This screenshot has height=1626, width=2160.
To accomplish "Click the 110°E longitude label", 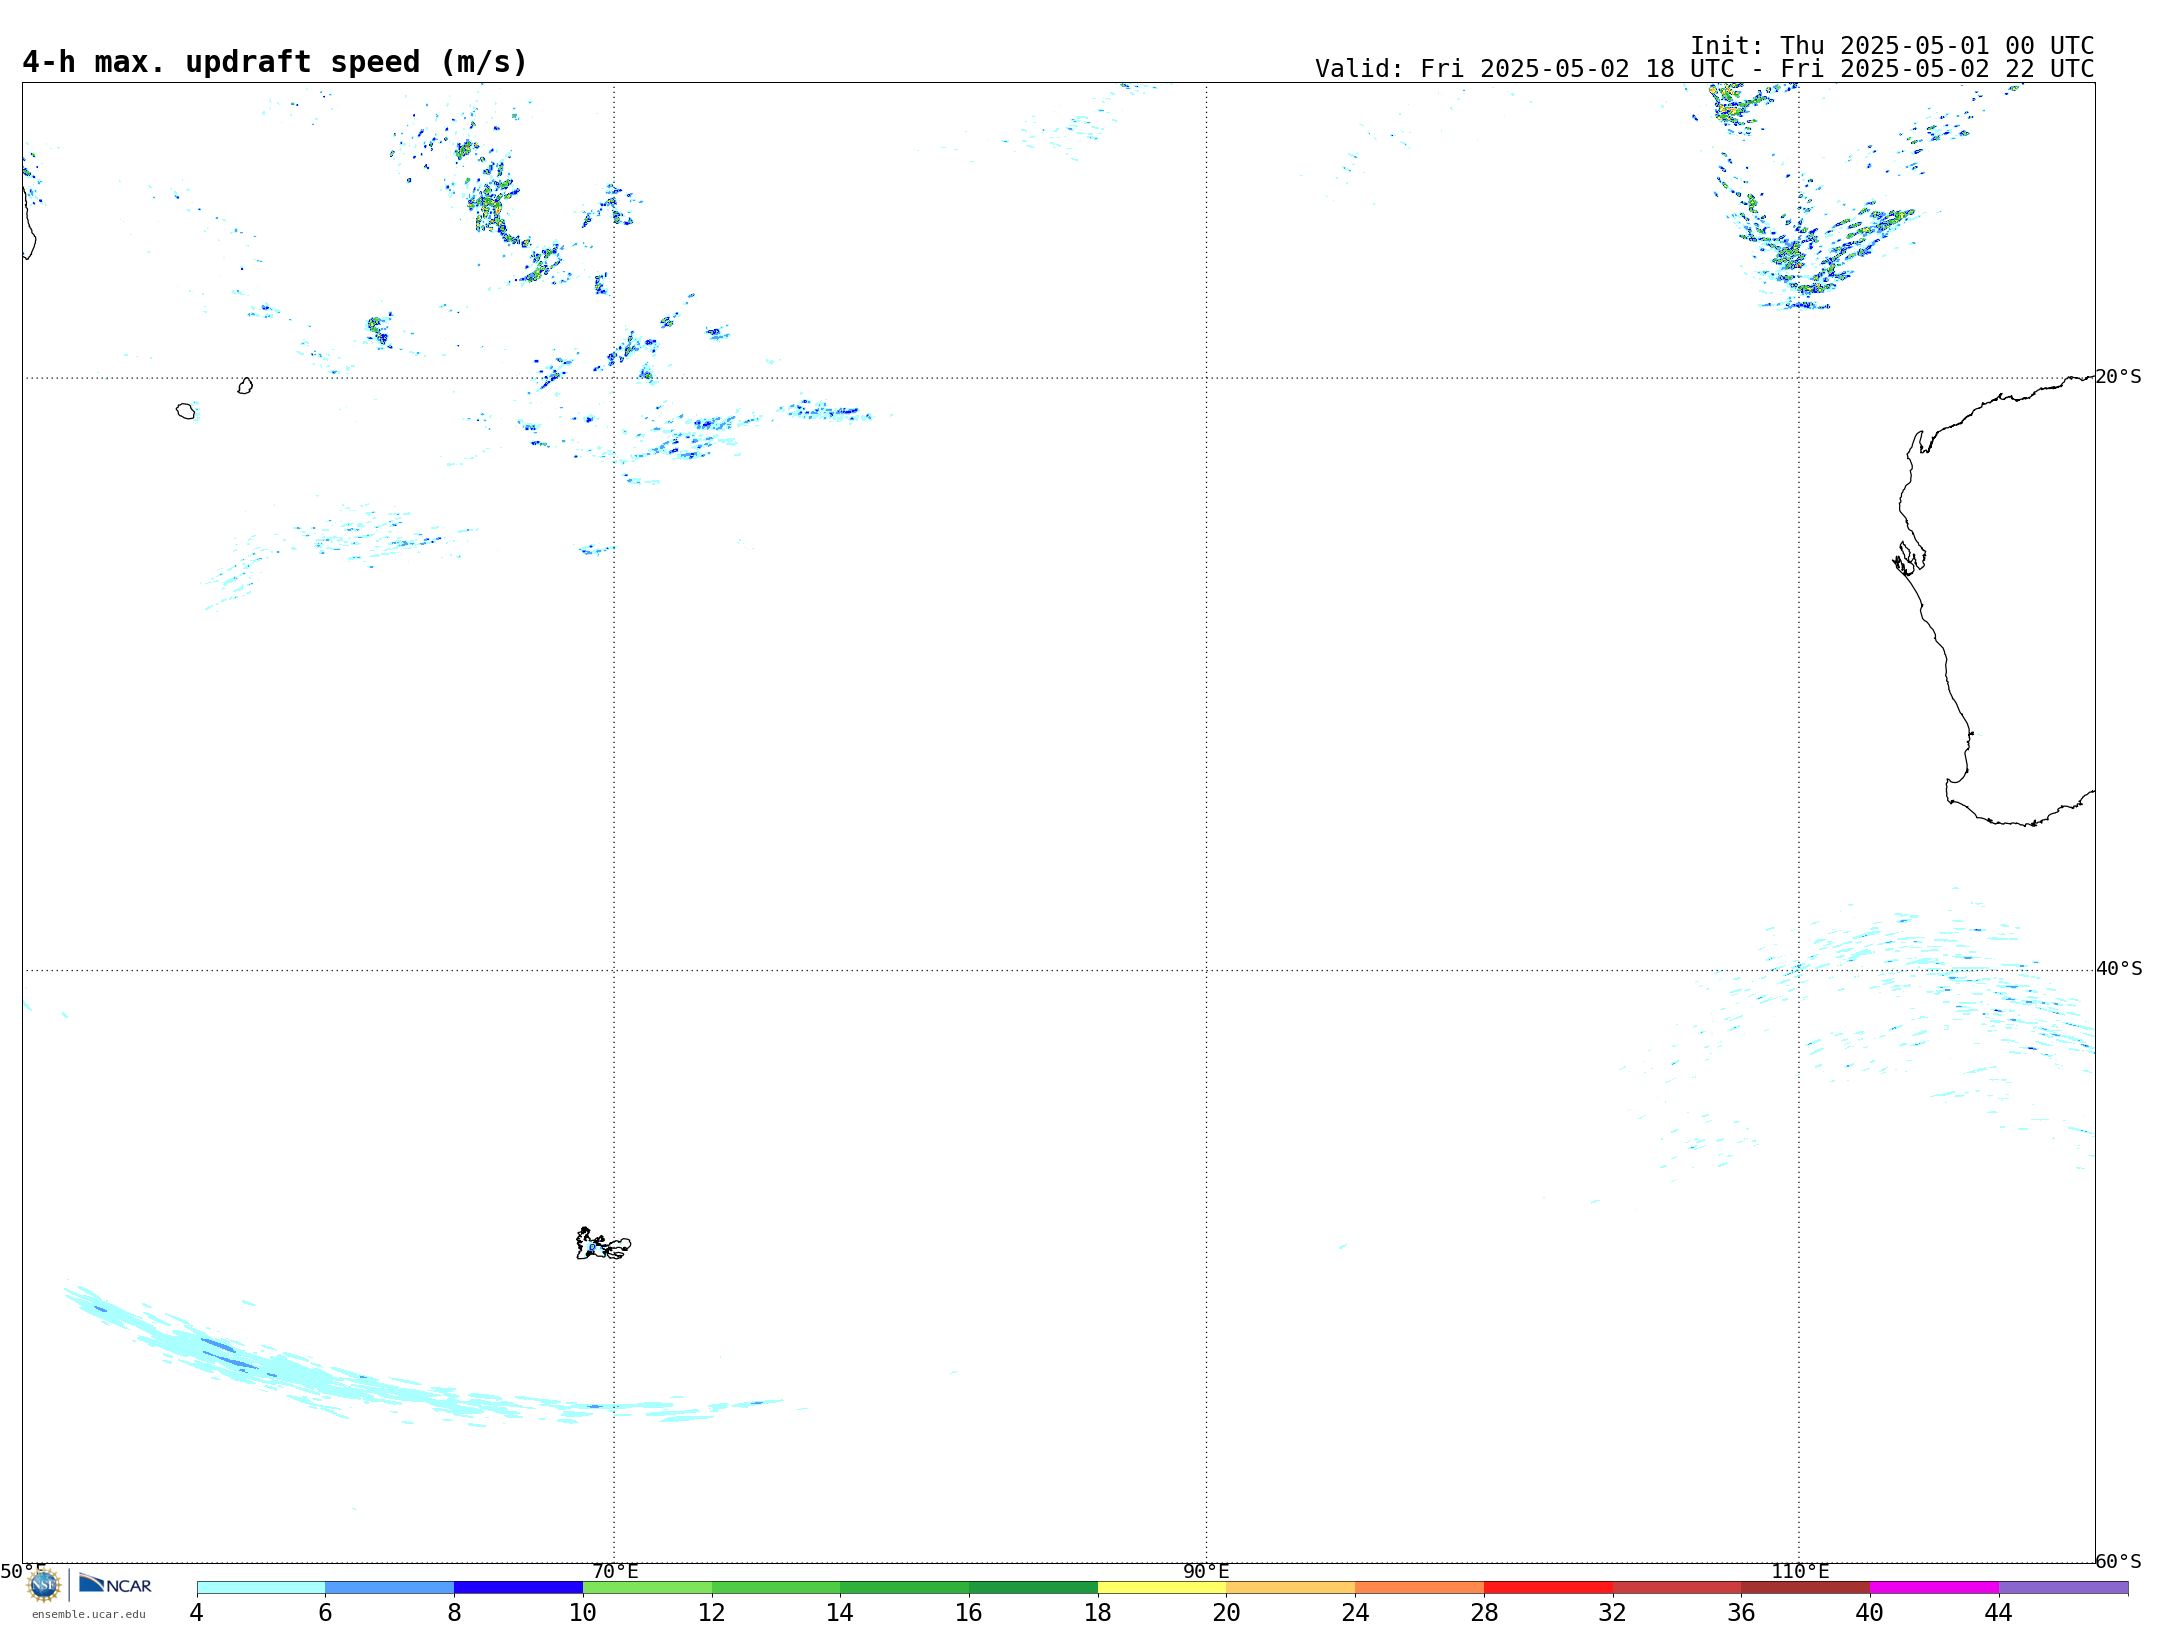I will click(x=1800, y=1571).
